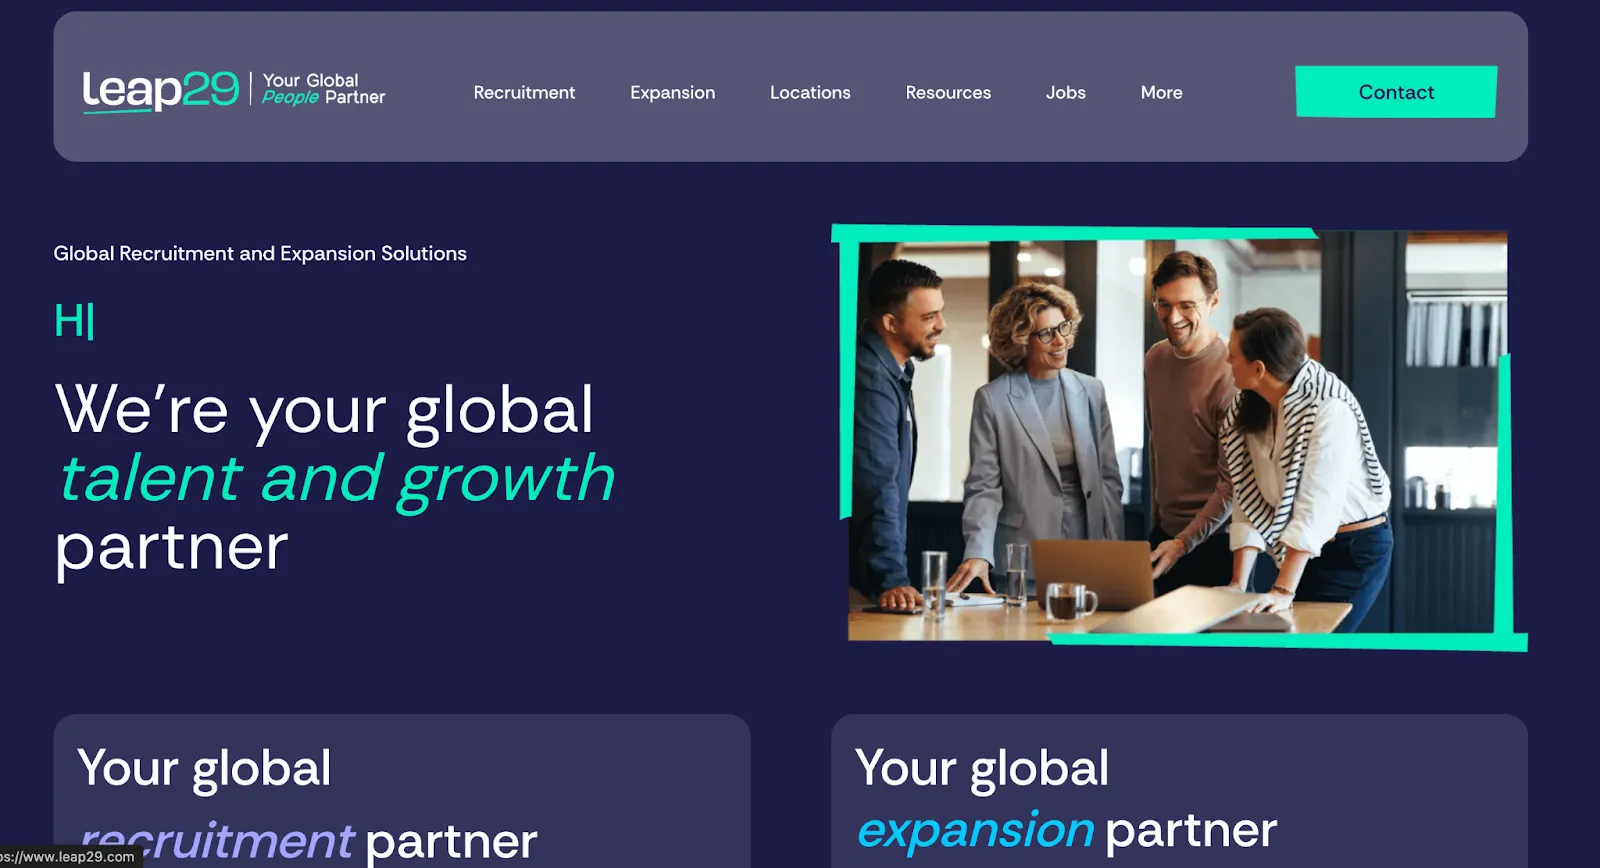
Task: Click the Global Recruitment and Expansion Solutions text
Action: point(260,254)
